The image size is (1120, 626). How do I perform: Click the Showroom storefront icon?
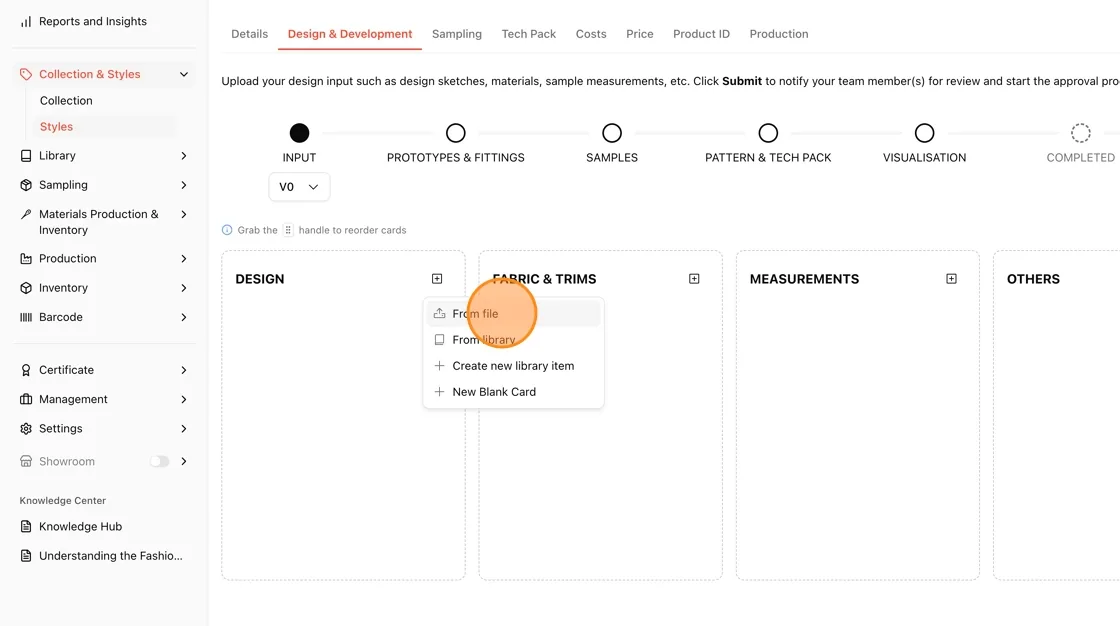click(26, 462)
